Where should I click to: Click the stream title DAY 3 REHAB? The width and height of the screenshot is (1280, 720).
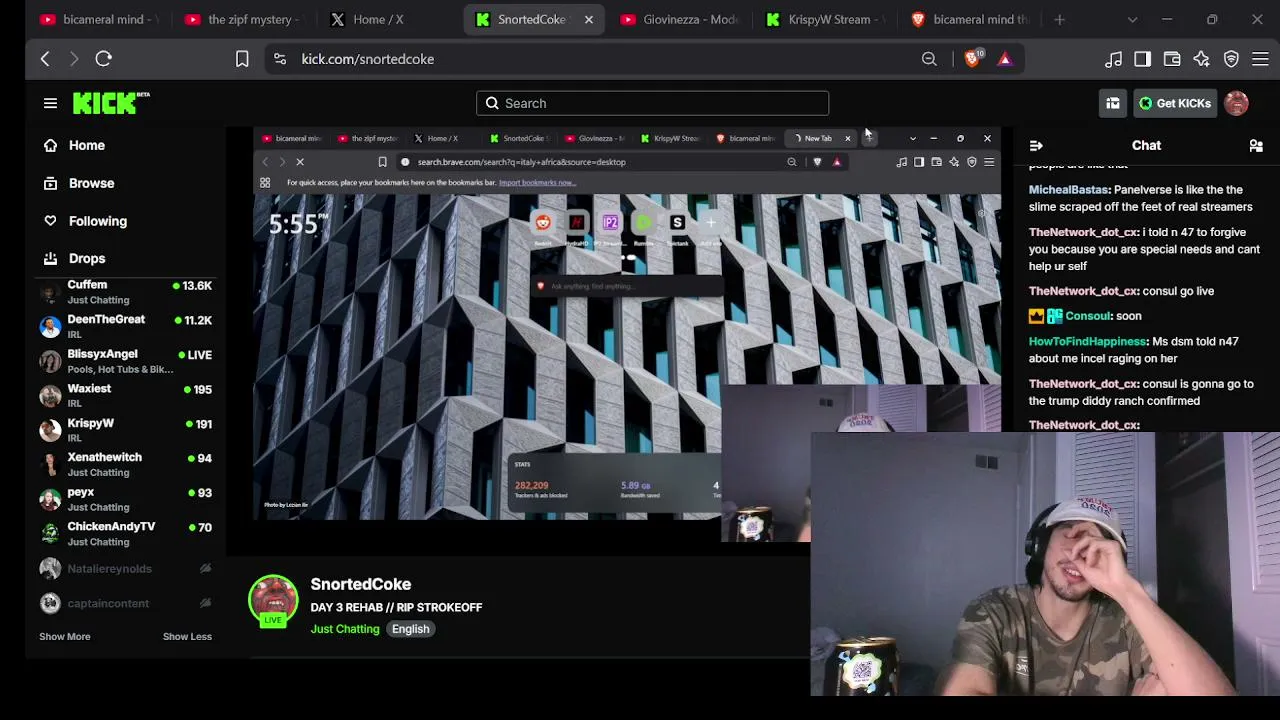tap(396, 607)
